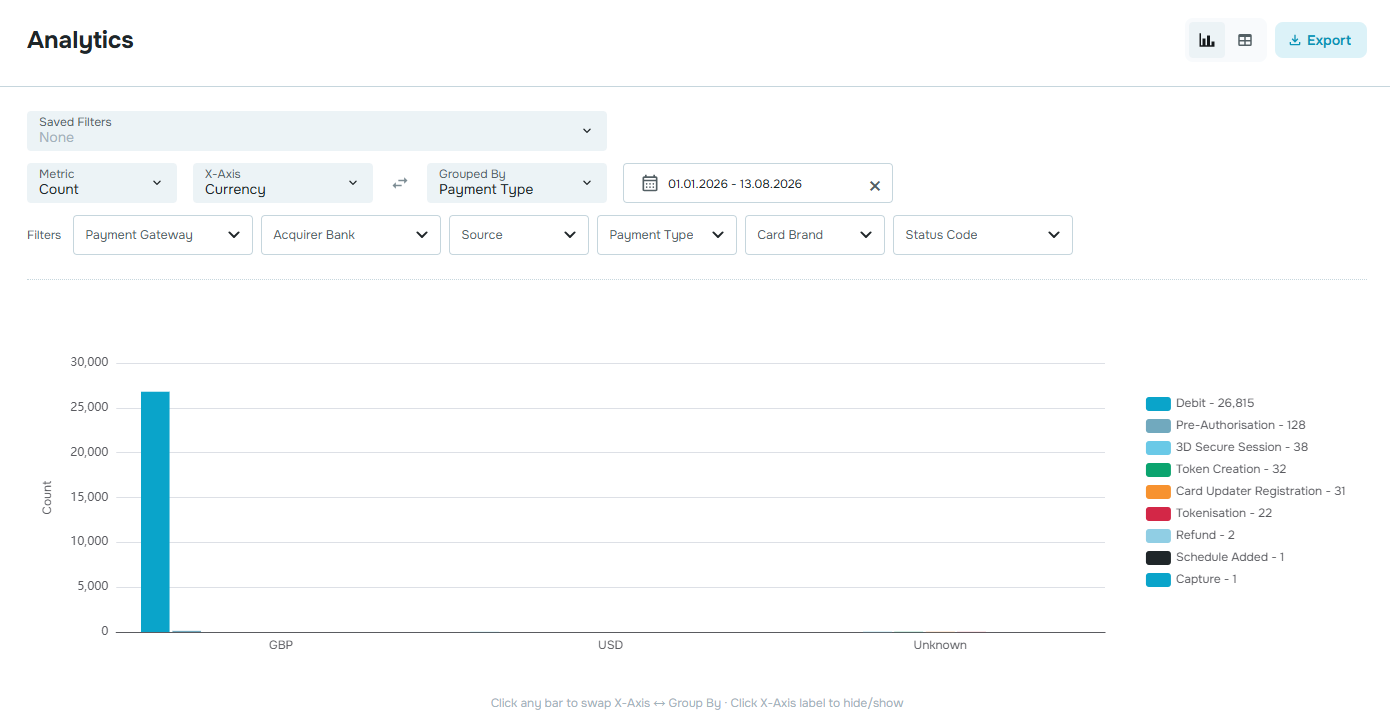Click the 'Schedule Added - 1' legend text
This screenshot has height=723, width=1390.
(1230, 557)
